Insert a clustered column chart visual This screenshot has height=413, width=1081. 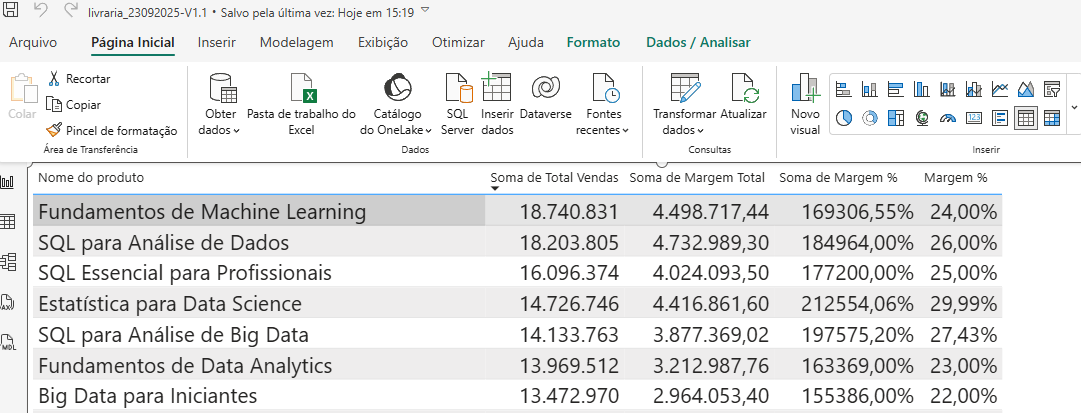click(x=922, y=89)
